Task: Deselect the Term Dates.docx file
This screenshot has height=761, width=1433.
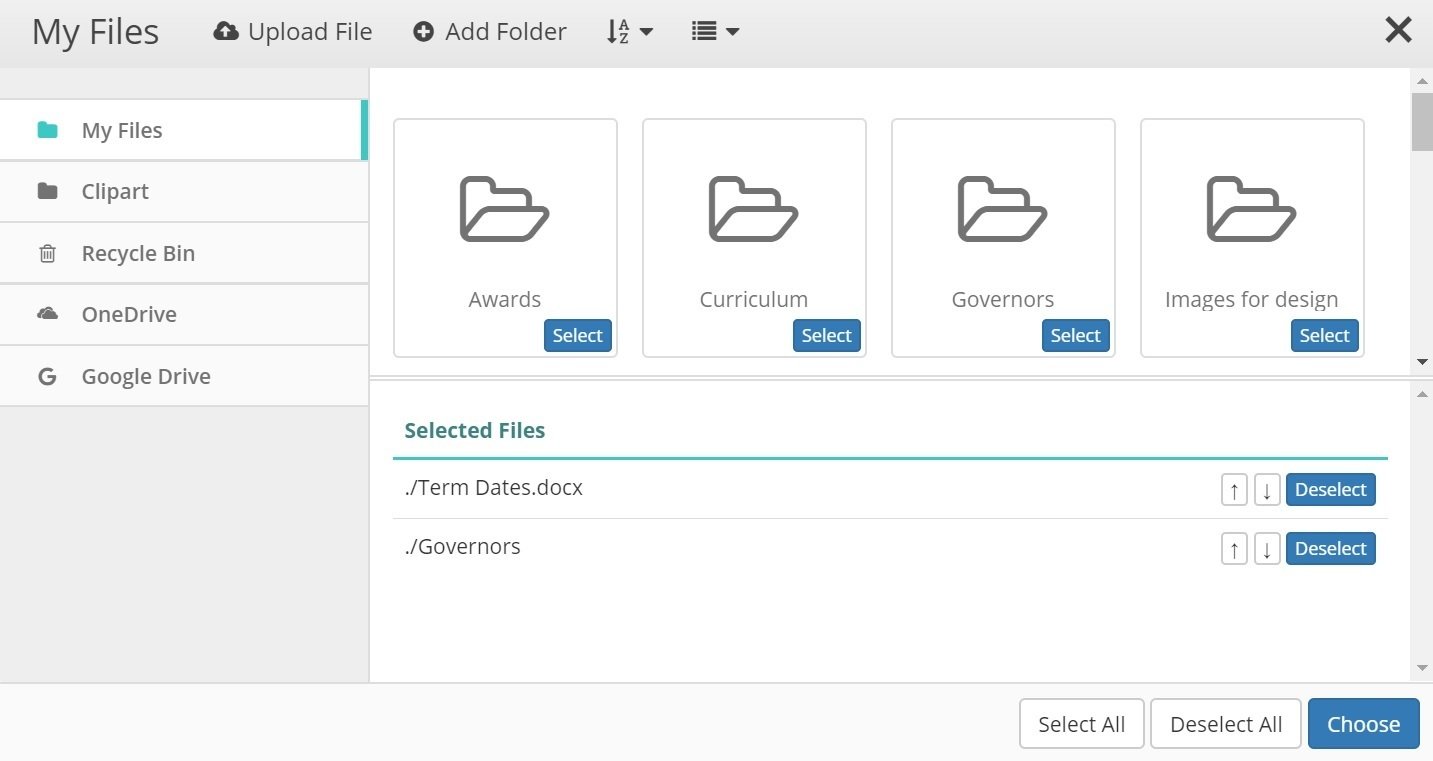Action: (1331, 490)
